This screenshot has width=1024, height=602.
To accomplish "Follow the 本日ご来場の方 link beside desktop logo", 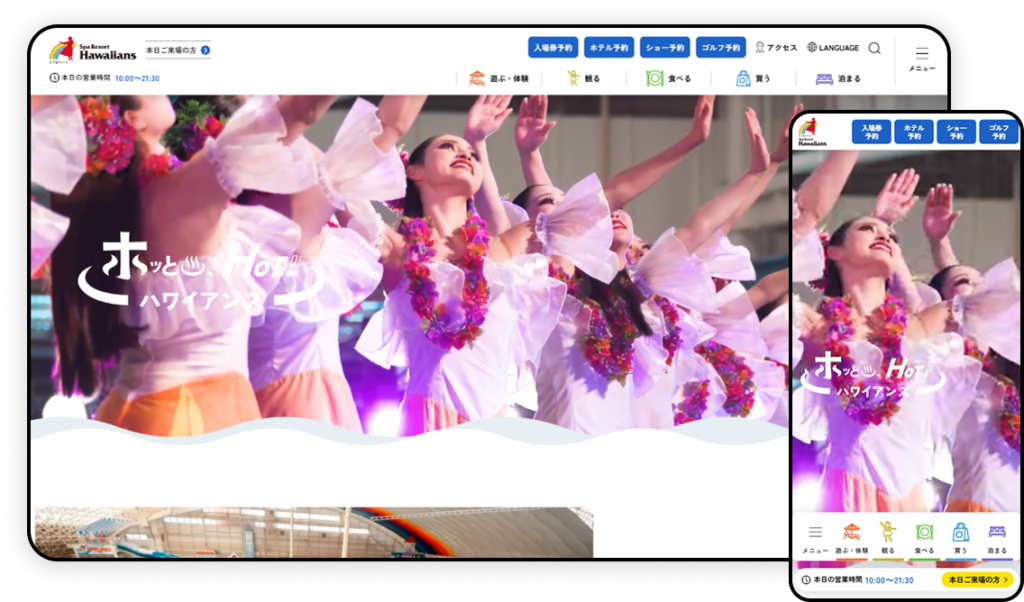I will (x=177, y=49).
